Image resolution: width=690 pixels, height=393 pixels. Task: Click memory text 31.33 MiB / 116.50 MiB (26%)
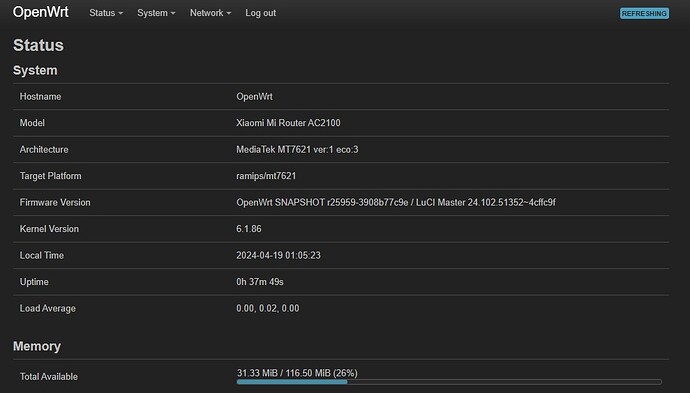(x=297, y=373)
